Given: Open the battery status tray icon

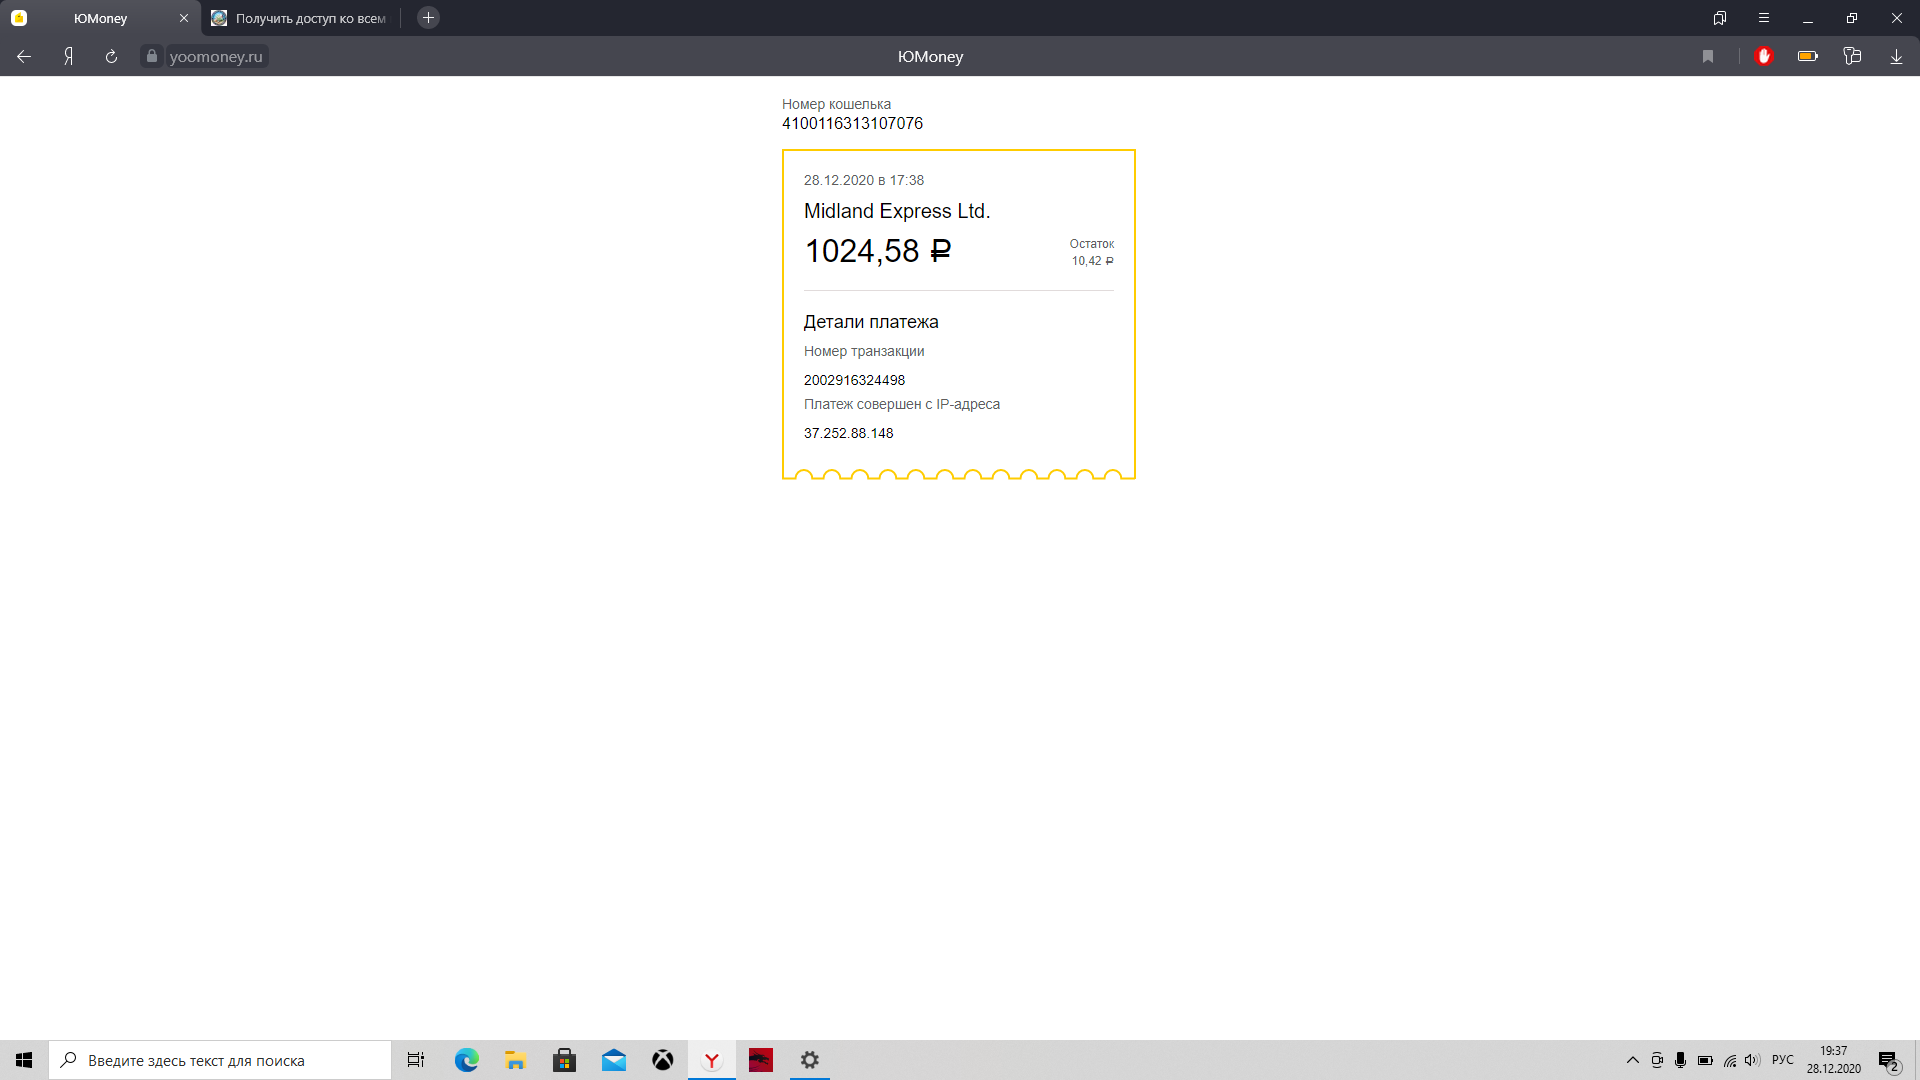Looking at the screenshot, I should coord(1705,1060).
